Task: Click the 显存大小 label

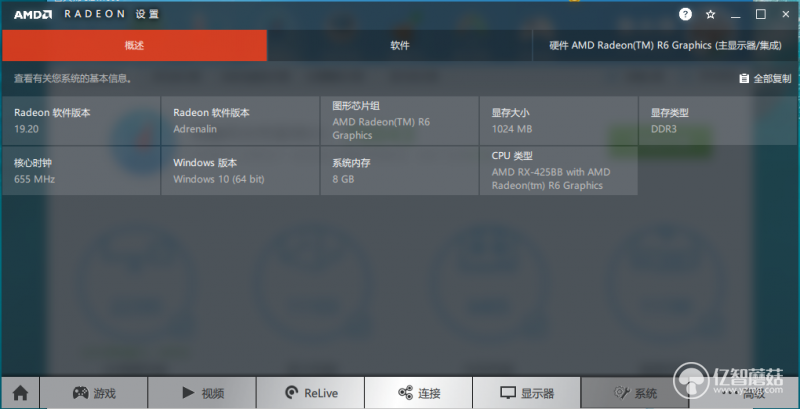Action: pos(511,113)
